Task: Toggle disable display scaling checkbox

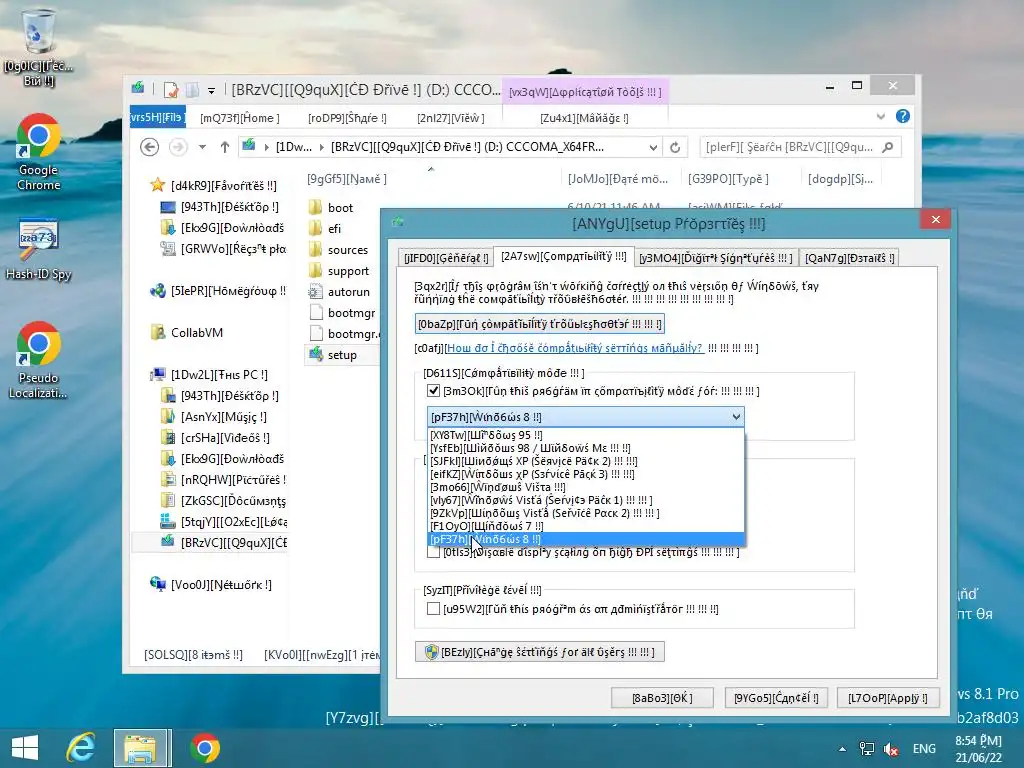Action: click(x=433, y=552)
